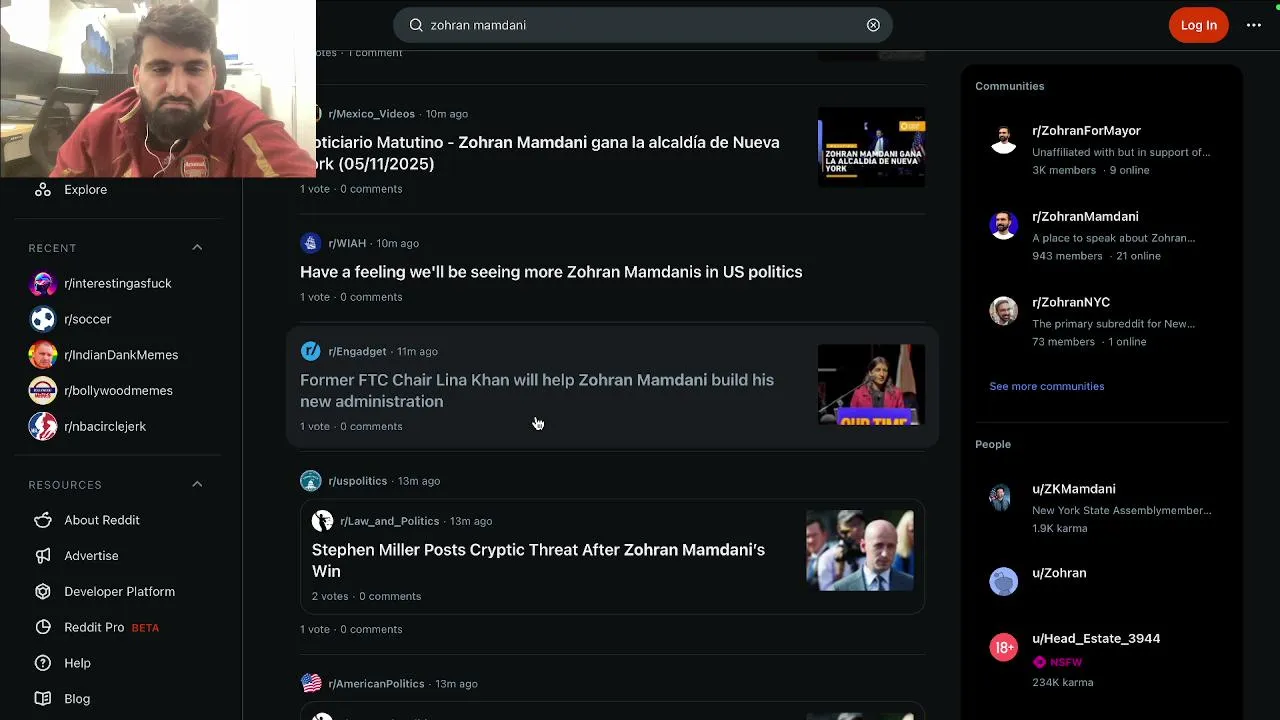Click the r/nbacirclejerk avatar
Image resolution: width=1280 pixels, height=720 pixels.
[43, 426]
